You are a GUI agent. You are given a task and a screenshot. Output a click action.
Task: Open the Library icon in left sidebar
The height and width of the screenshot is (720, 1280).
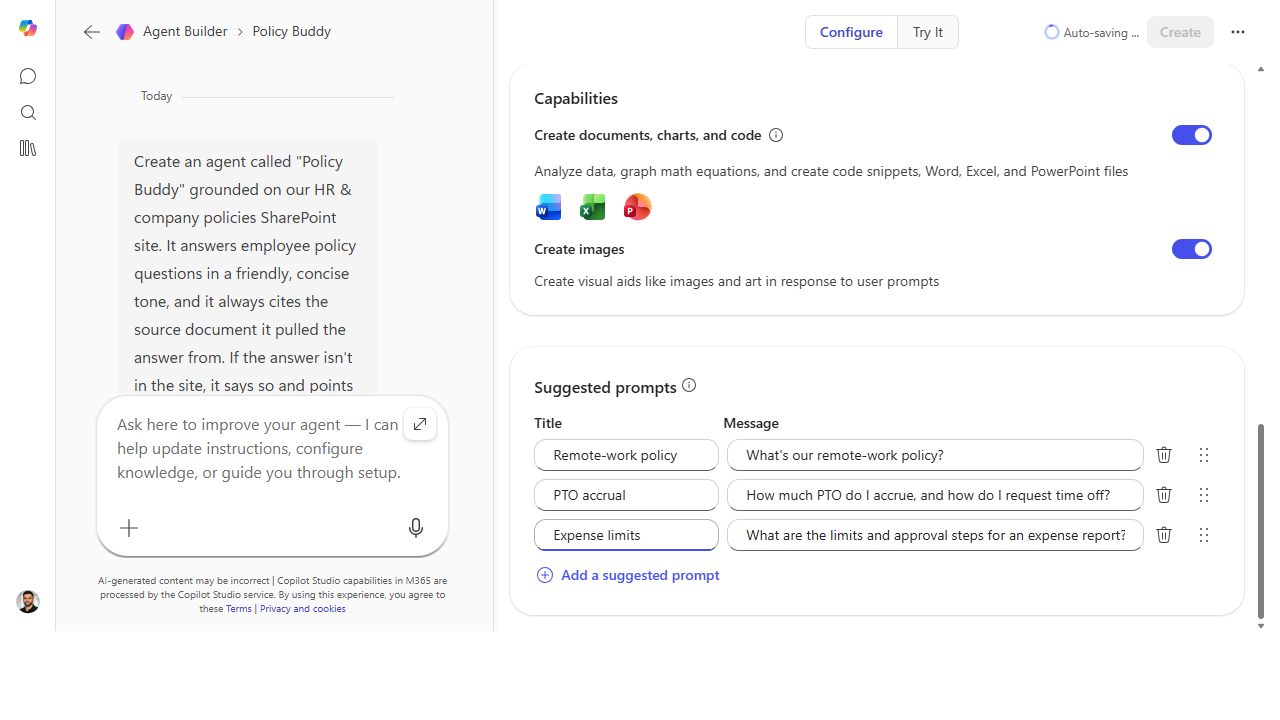point(28,148)
